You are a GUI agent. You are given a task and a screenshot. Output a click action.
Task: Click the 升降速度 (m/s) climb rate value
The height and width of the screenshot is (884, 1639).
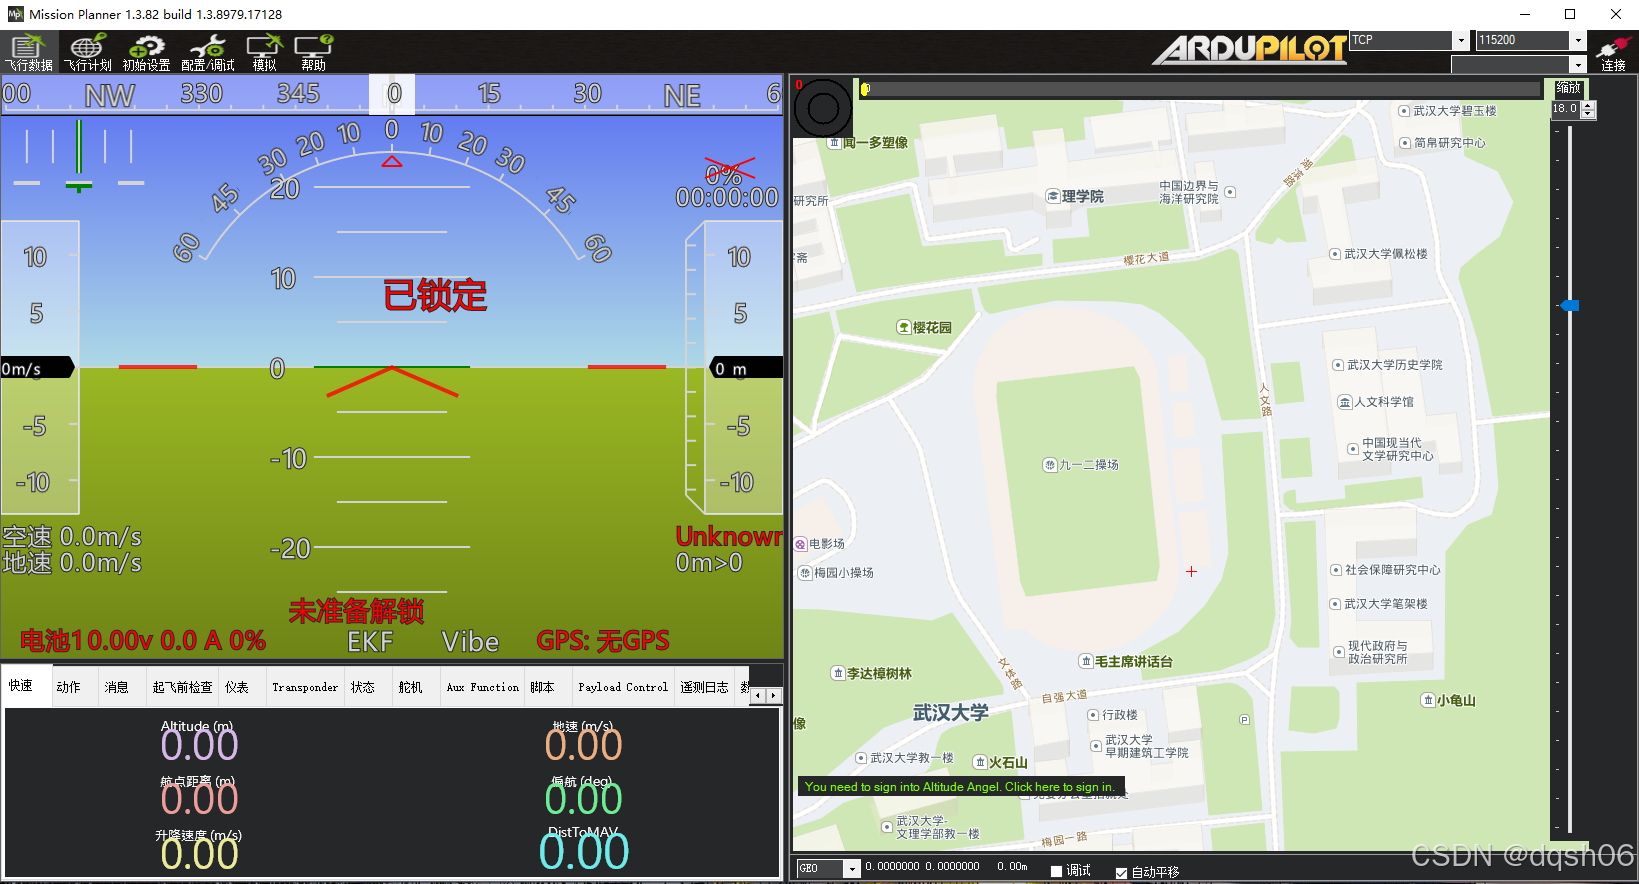(x=199, y=854)
